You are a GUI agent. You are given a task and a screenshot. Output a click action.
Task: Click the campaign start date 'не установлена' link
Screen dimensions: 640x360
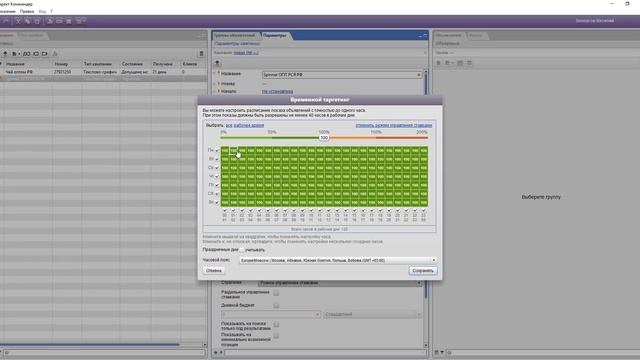[278, 91]
